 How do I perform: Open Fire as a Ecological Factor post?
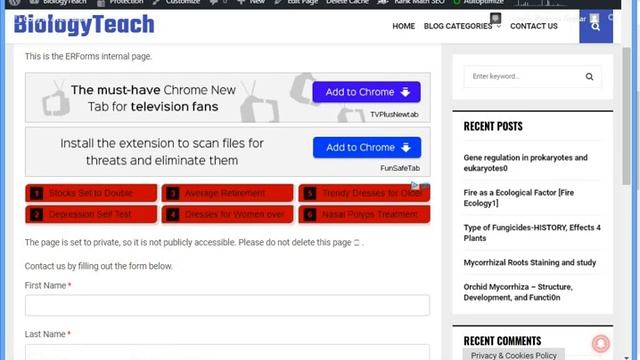coord(519,198)
